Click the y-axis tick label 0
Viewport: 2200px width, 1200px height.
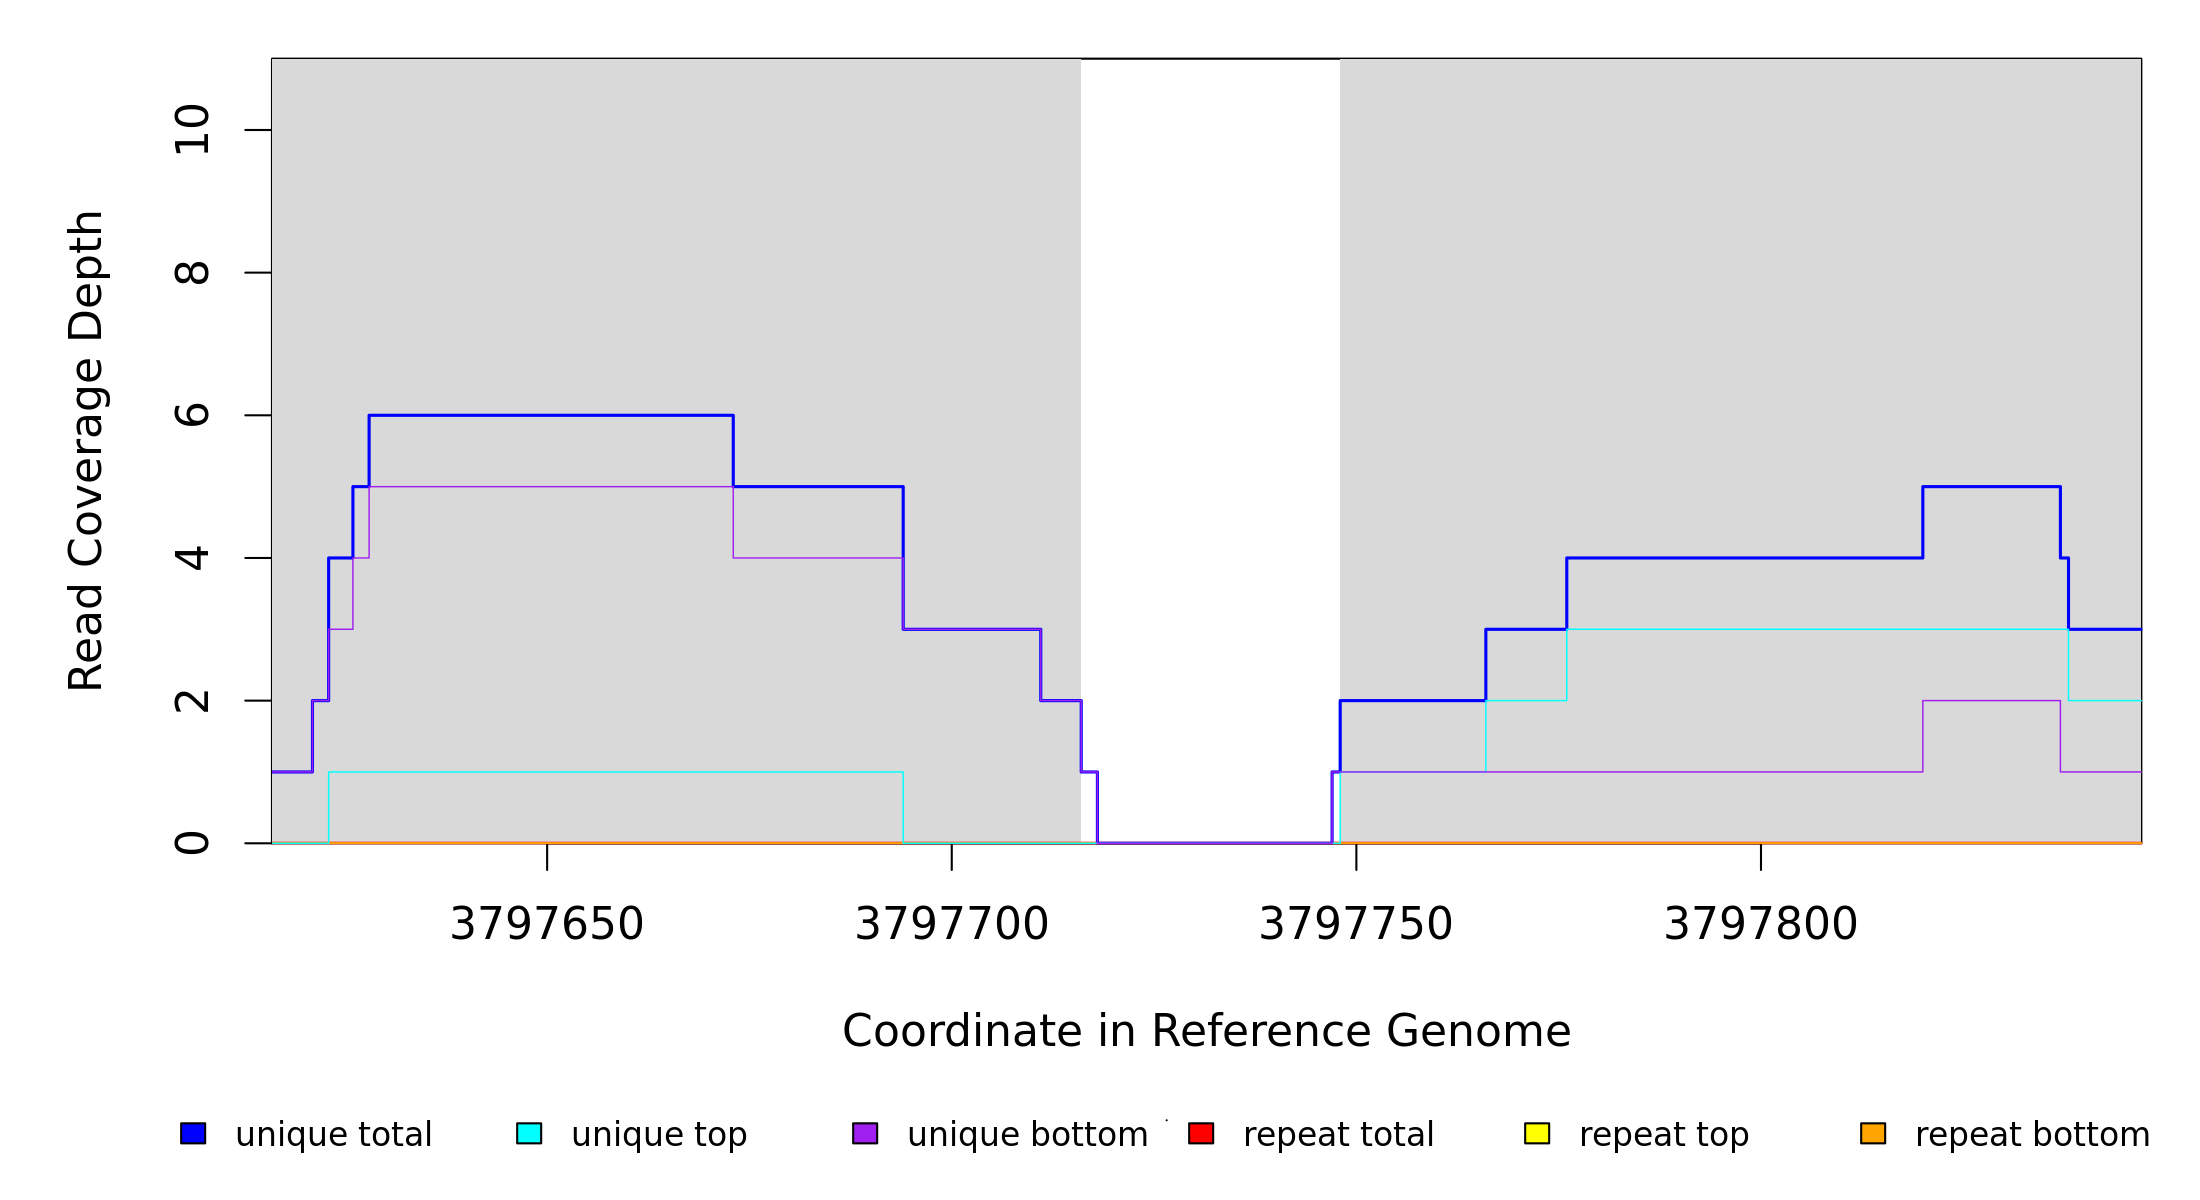192,843
